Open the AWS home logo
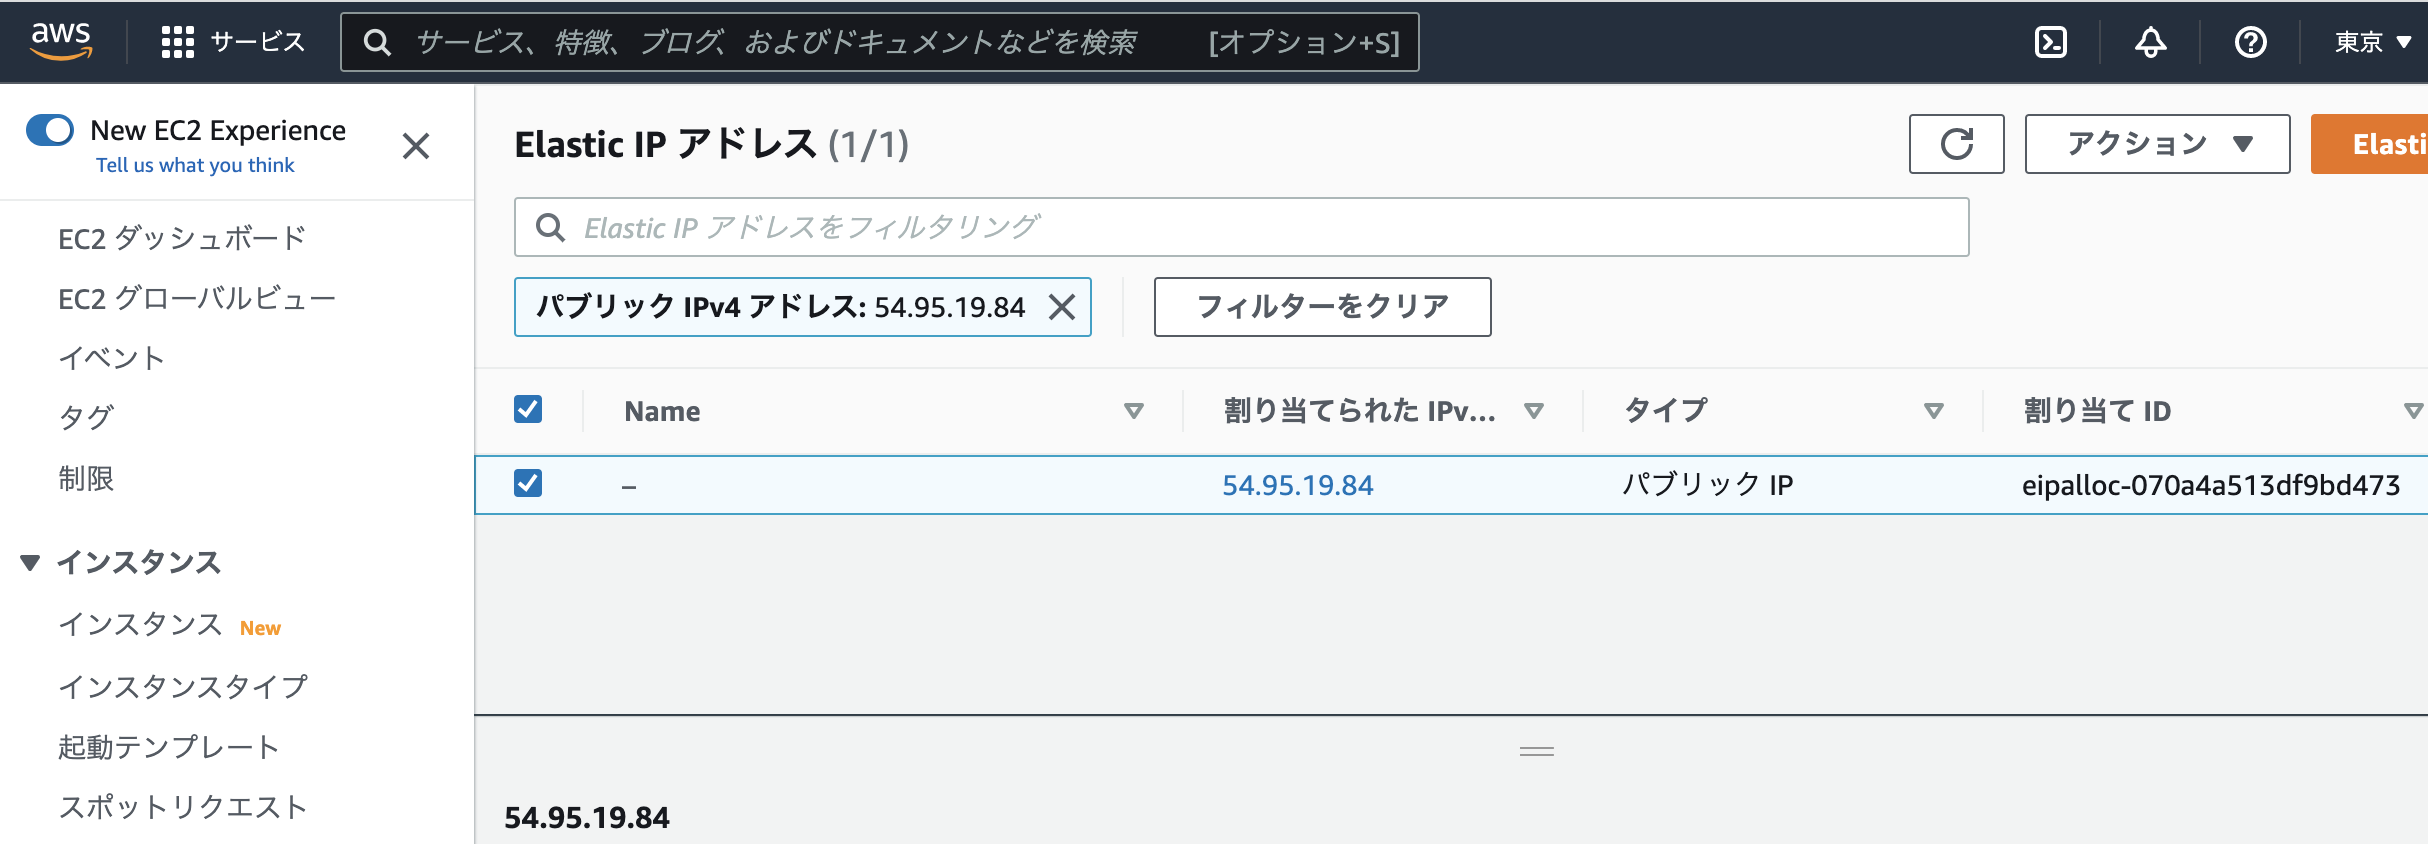 [61, 40]
